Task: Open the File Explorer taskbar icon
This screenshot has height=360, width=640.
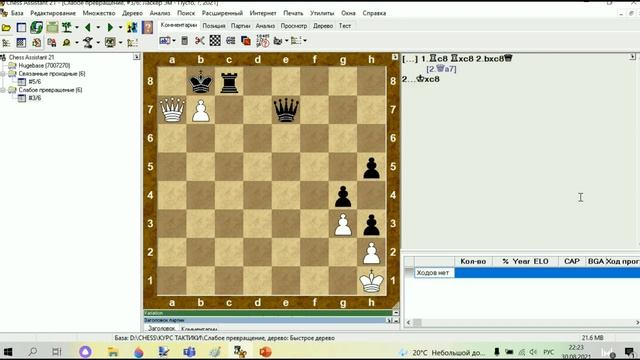Action: point(113,351)
